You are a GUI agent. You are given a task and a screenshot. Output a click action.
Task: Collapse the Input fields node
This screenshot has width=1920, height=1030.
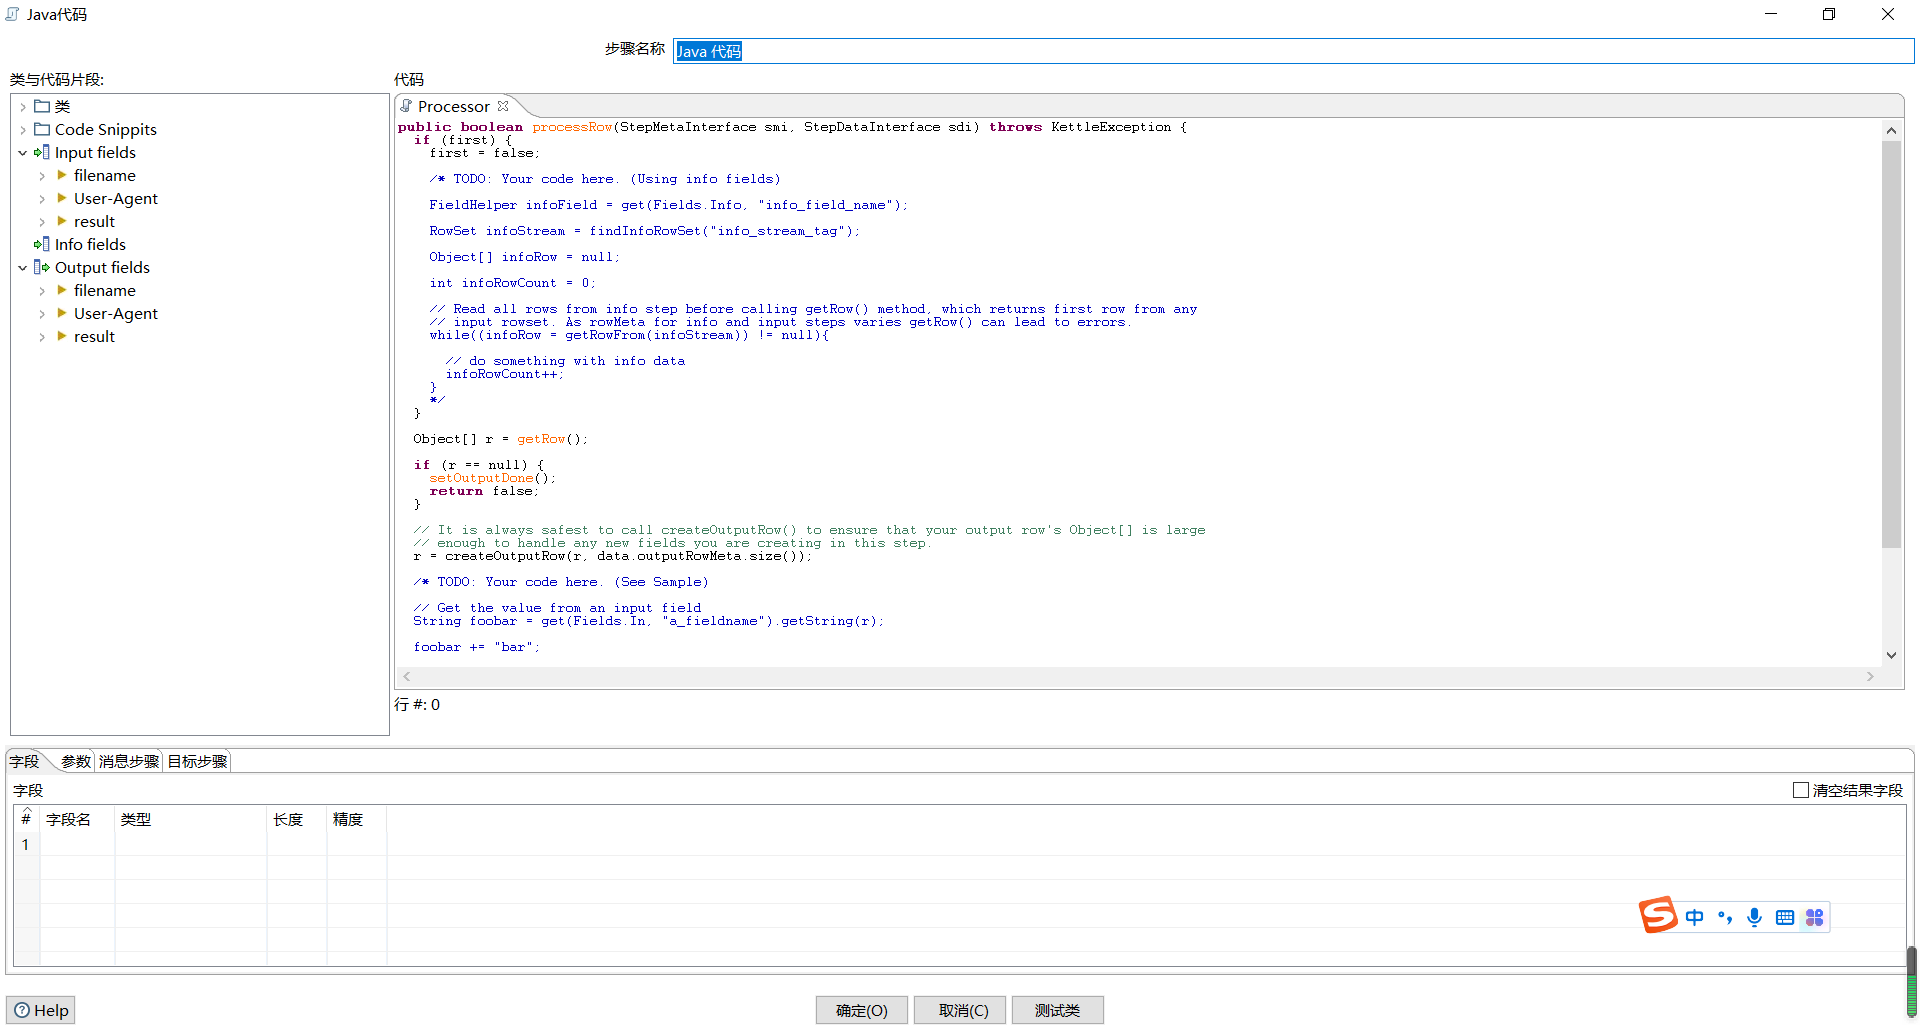23,153
